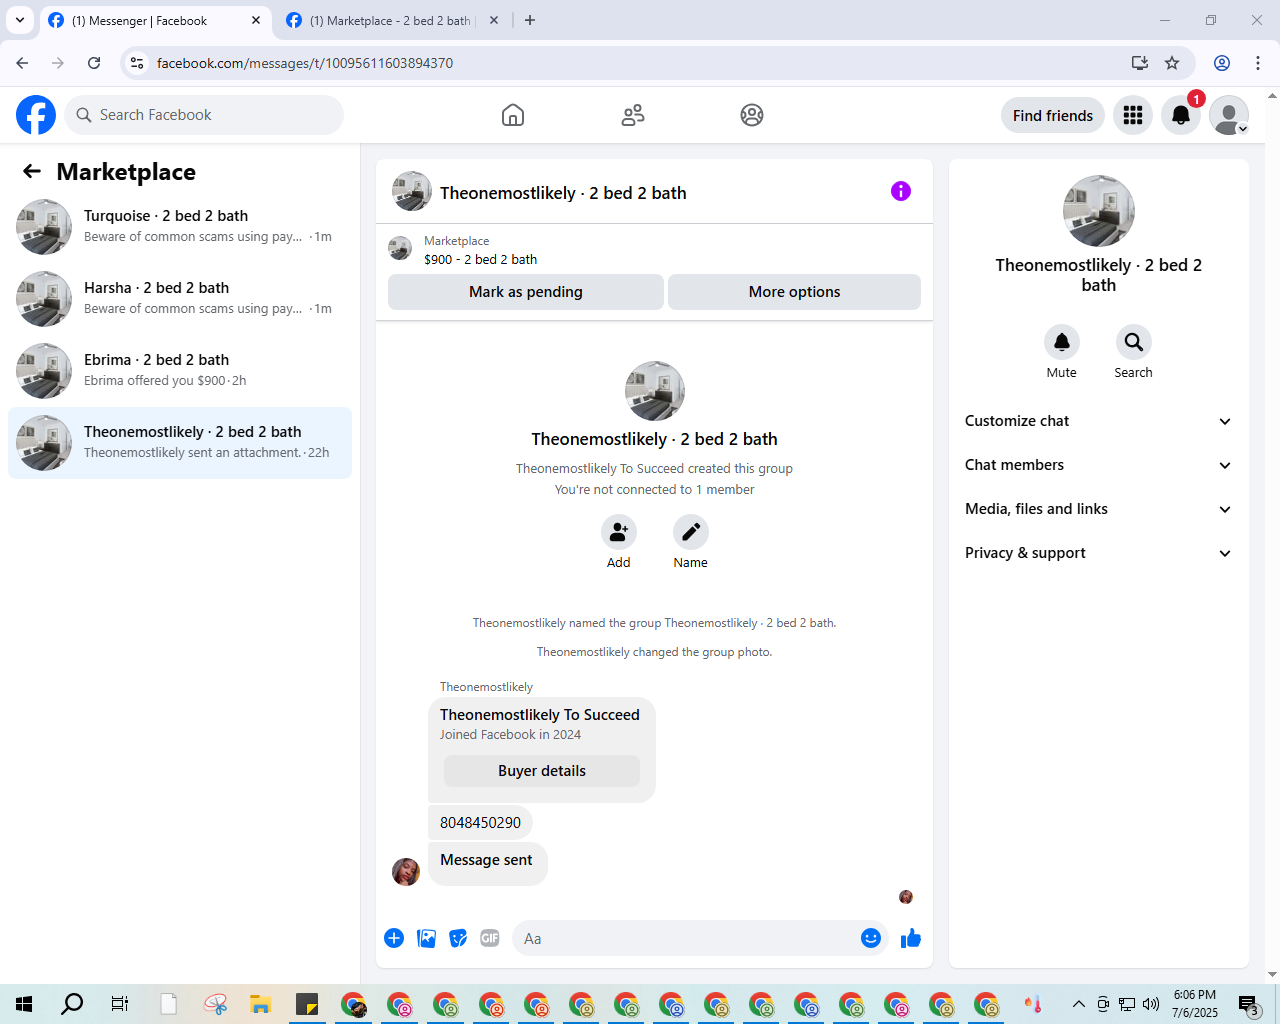The height and width of the screenshot is (1024, 1280).
Task: Open the Facebook menu grid icon
Action: 1133,115
